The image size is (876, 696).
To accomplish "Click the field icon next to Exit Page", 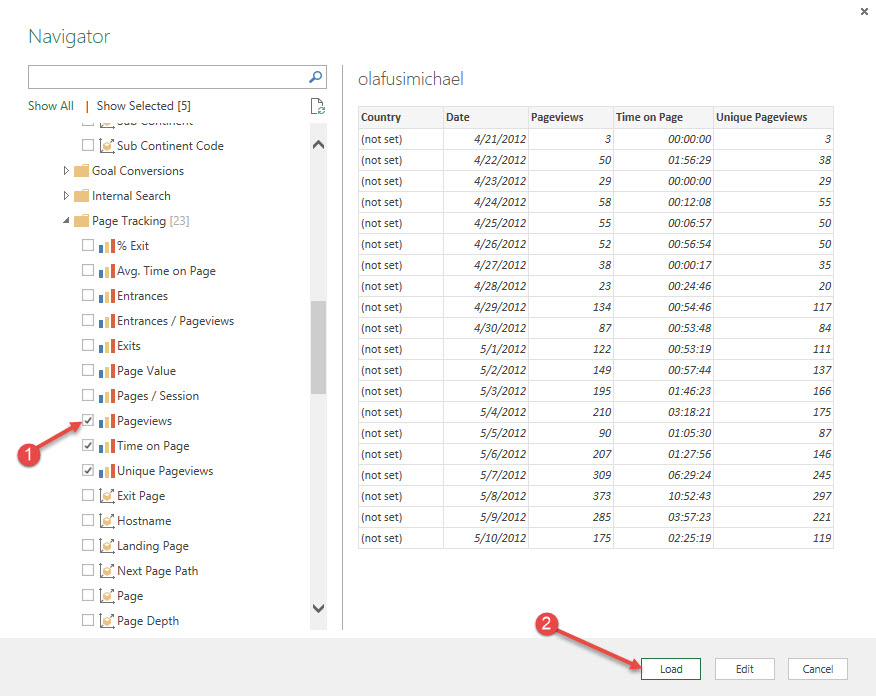I will (x=106, y=495).
